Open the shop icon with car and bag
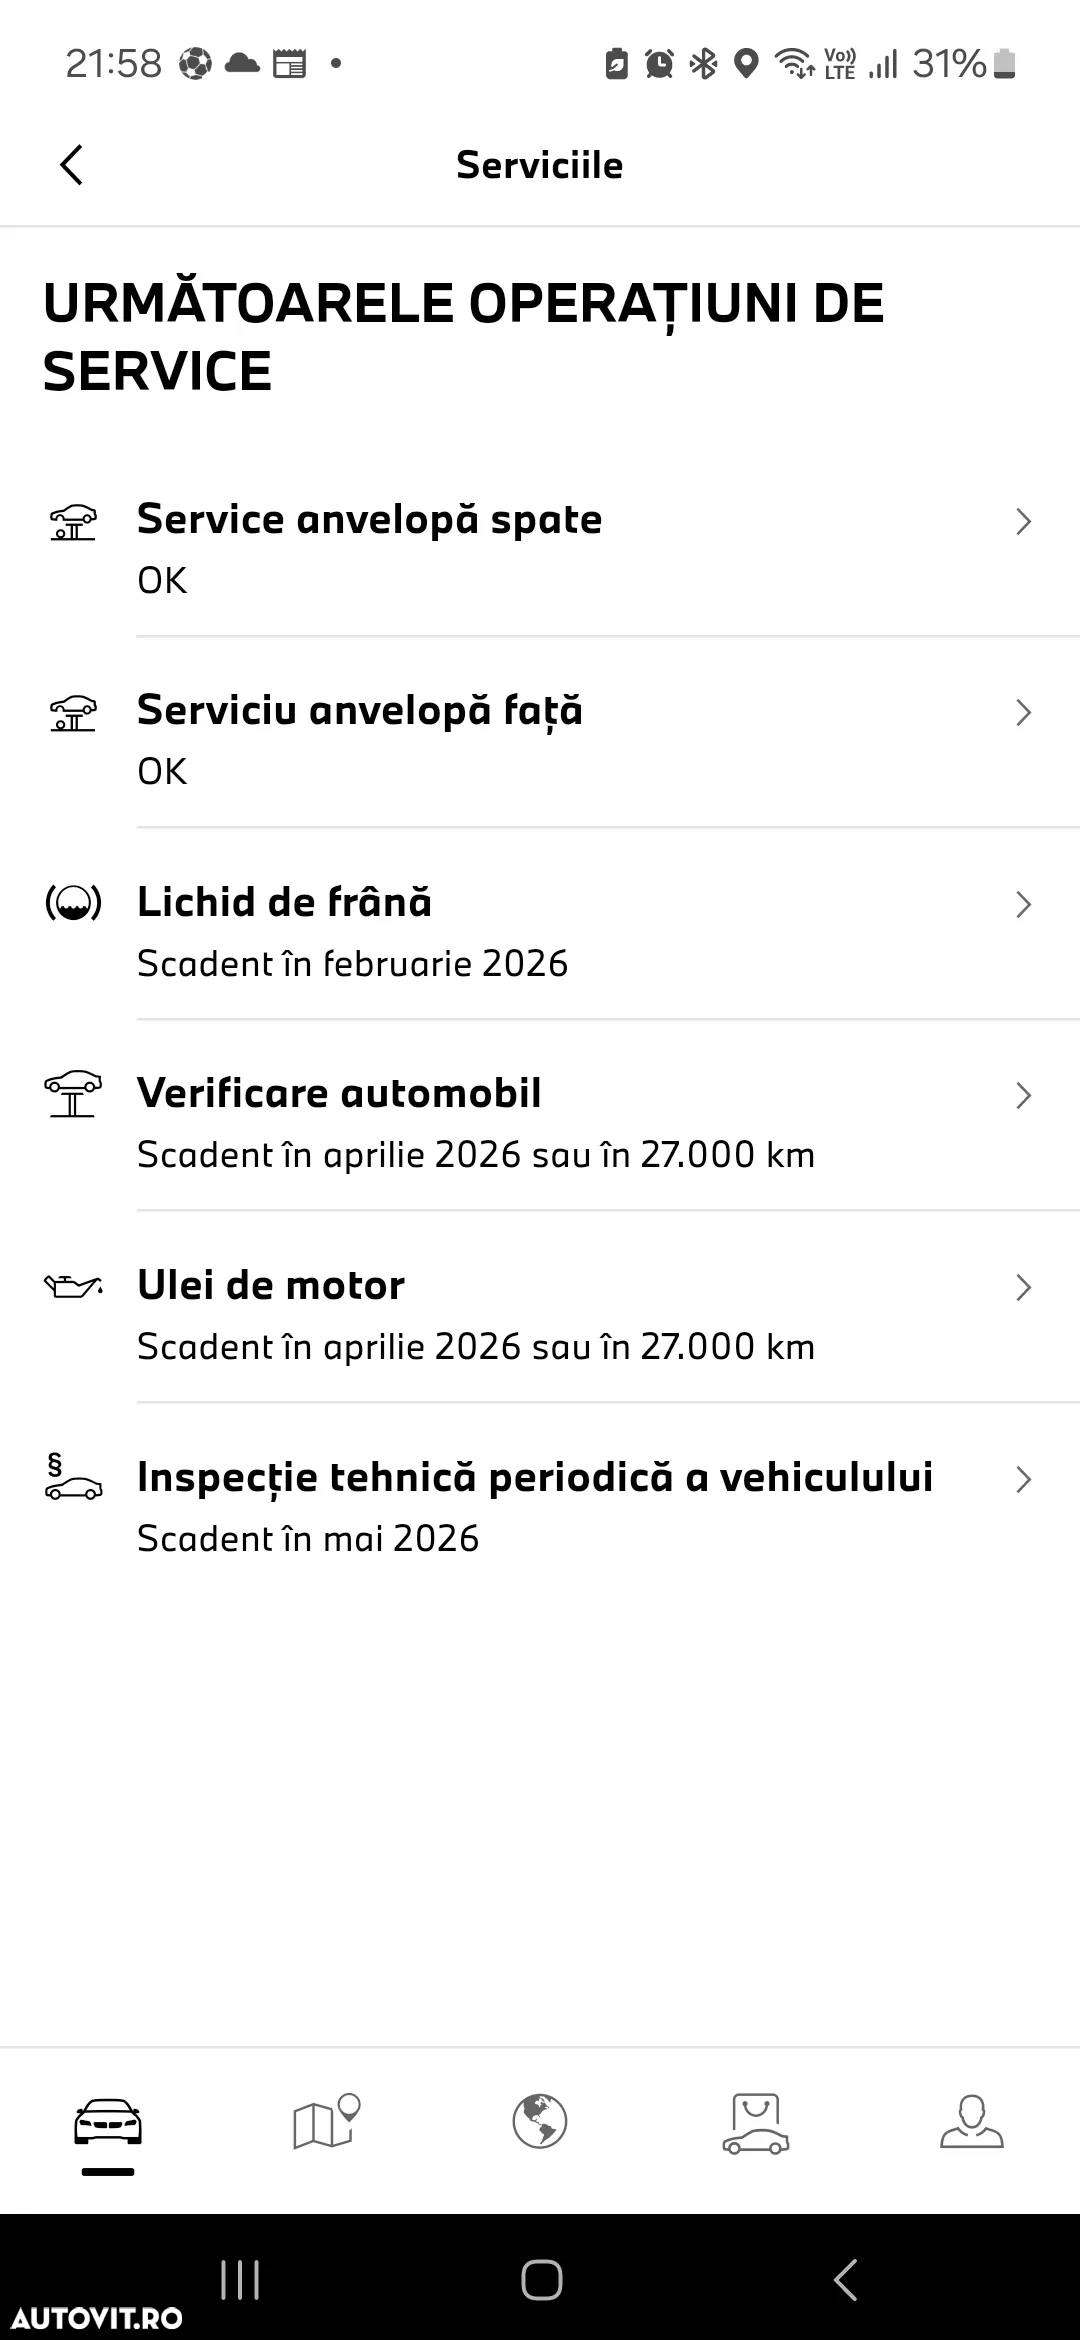 click(x=755, y=2123)
